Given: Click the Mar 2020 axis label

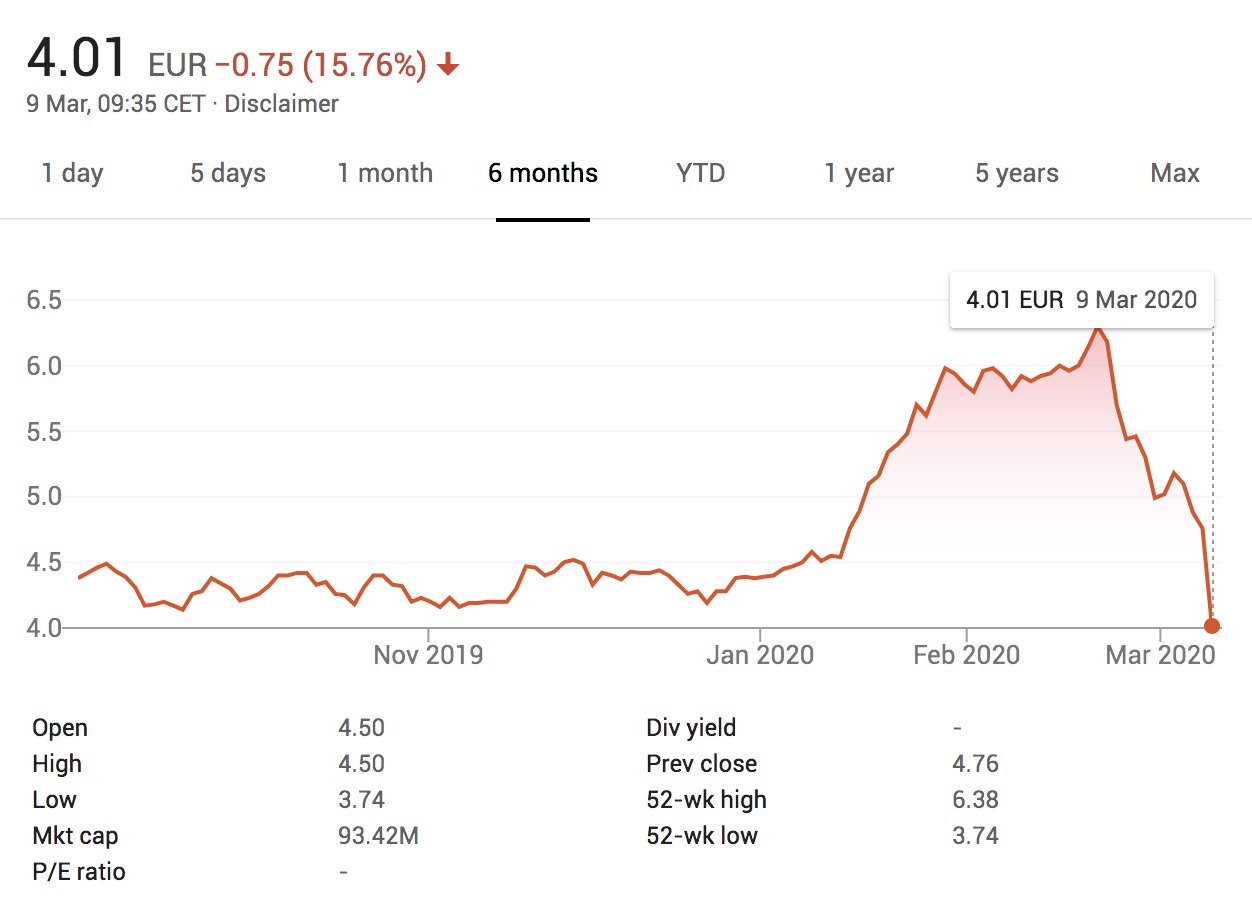Looking at the screenshot, I should [x=1160, y=655].
